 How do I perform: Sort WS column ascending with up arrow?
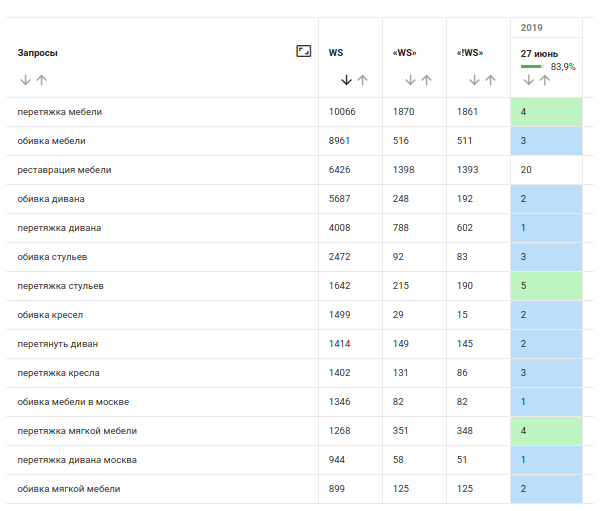362,80
